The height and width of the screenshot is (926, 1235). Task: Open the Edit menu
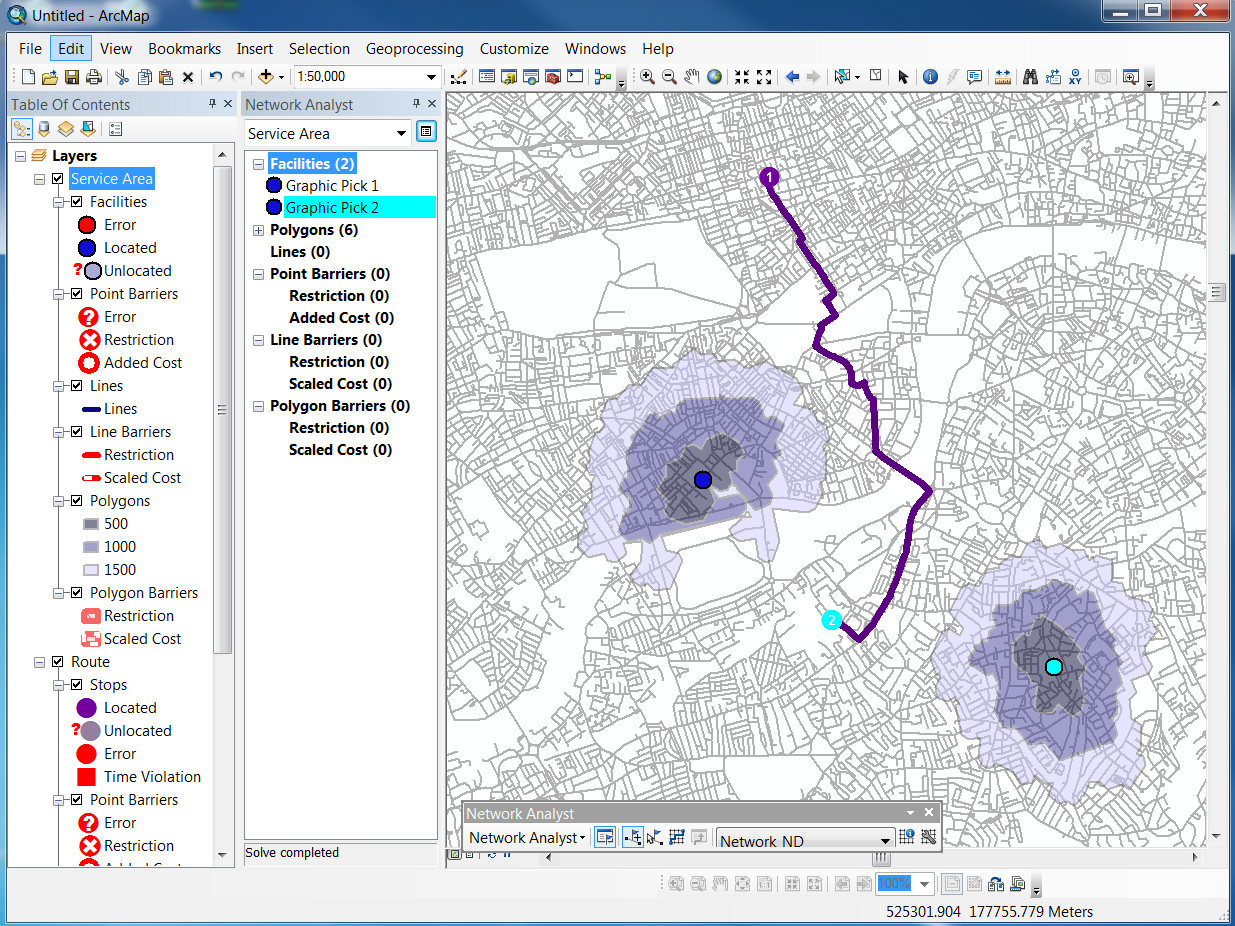[x=71, y=48]
